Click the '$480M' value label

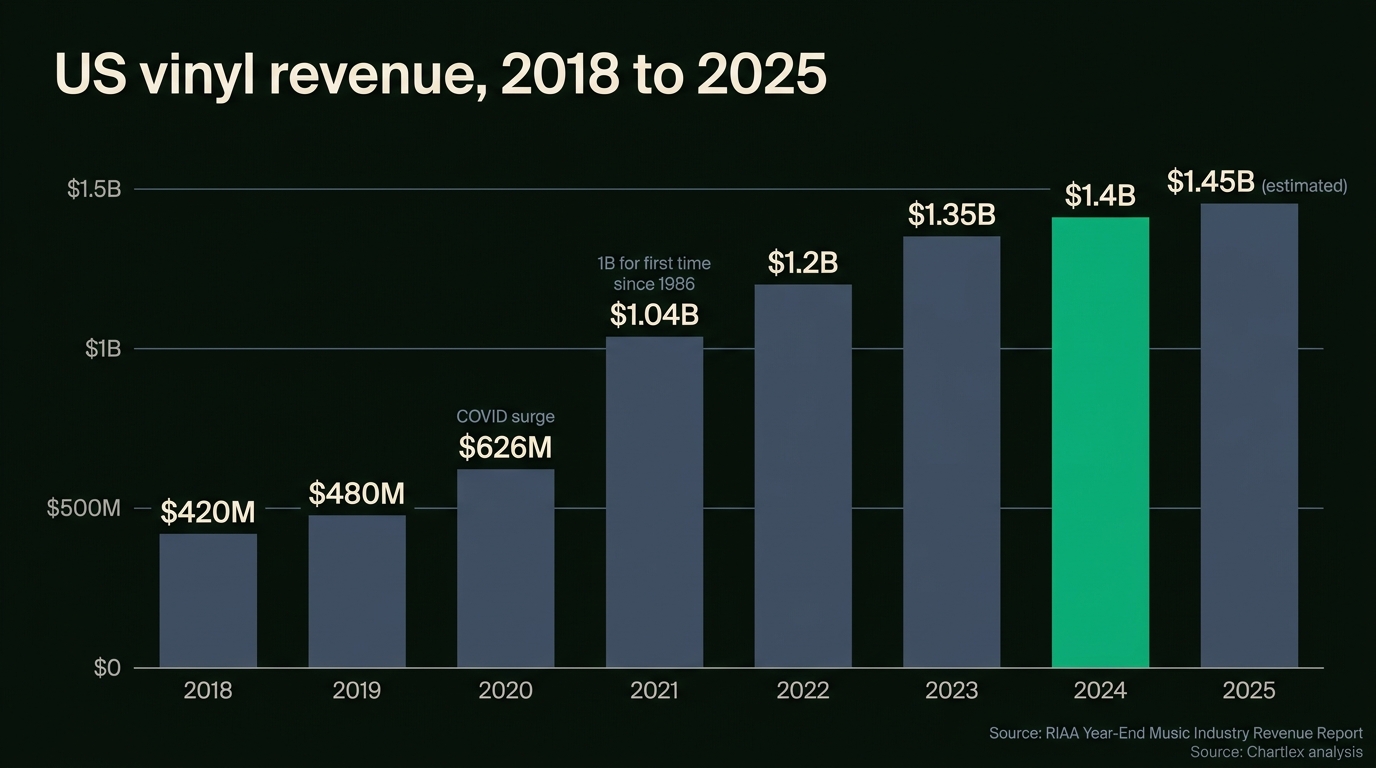357,493
